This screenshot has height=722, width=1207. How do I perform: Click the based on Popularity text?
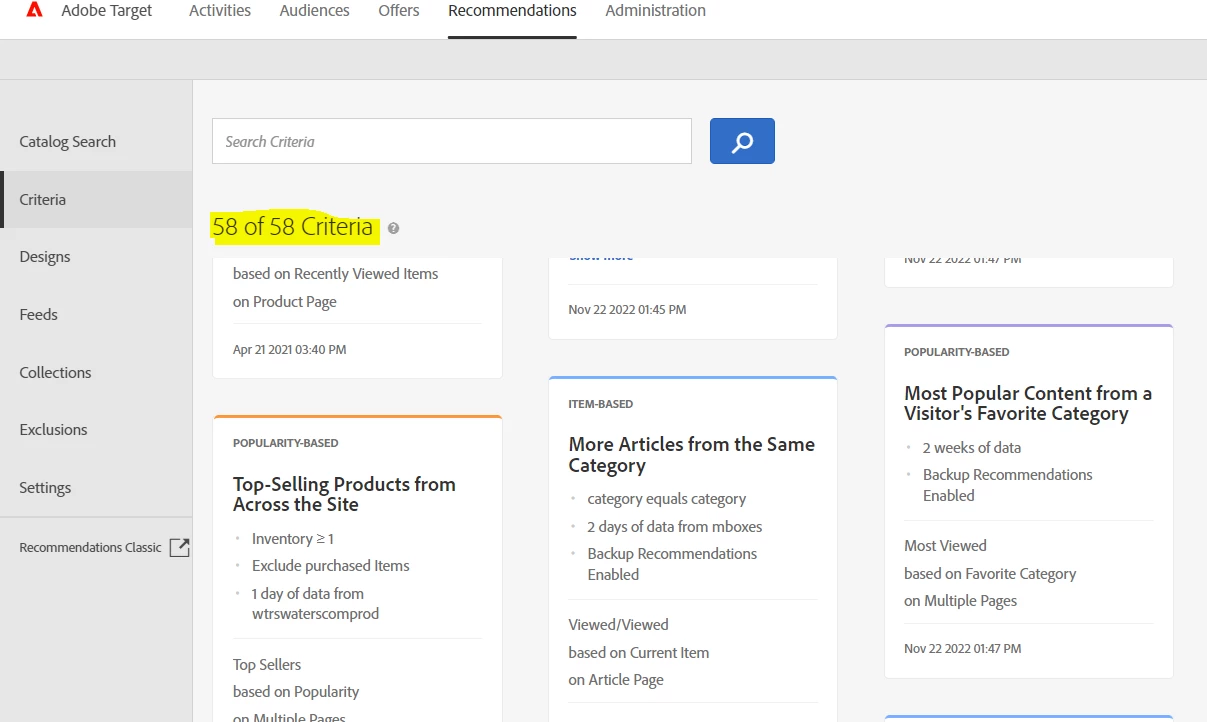point(296,692)
